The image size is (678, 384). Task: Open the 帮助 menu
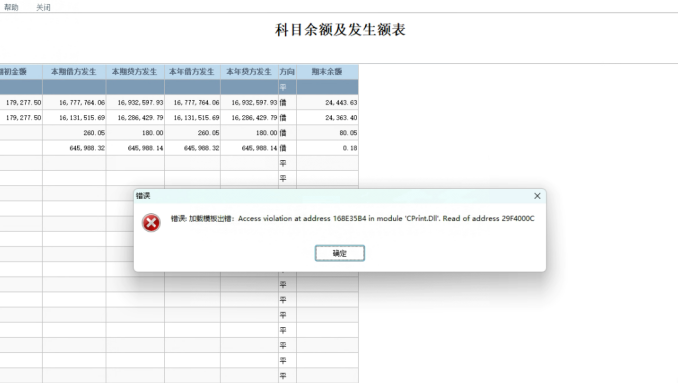(x=11, y=7)
